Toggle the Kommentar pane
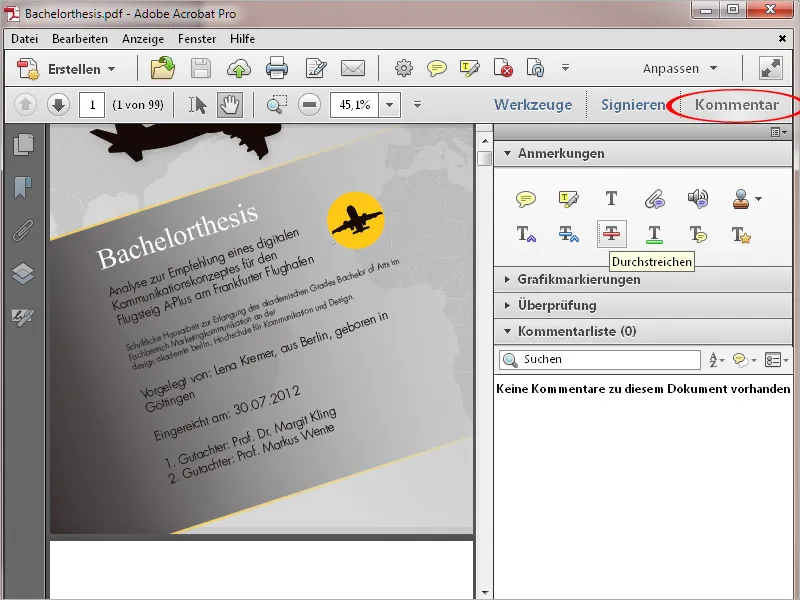 point(737,105)
